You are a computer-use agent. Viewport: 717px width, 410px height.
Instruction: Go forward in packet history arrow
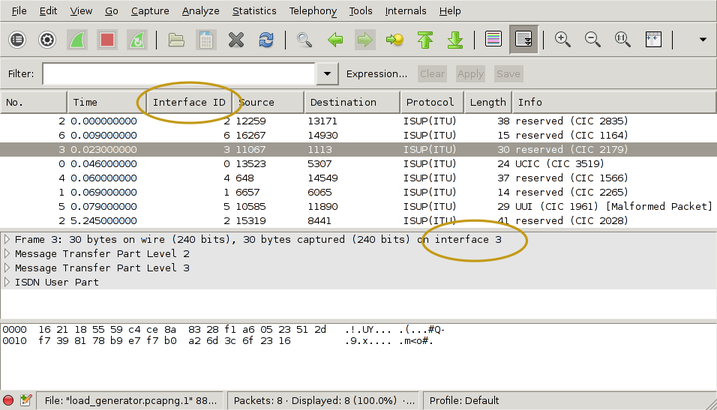365,40
